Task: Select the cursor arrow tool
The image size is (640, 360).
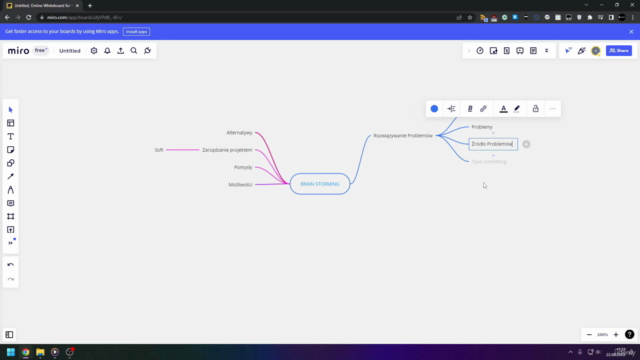Action: point(11,110)
